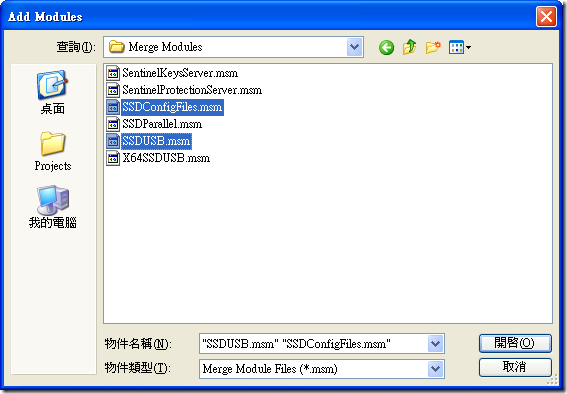Select SSDUSB.msm file name
The width and height of the screenshot is (567, 394).
(156, 141)
